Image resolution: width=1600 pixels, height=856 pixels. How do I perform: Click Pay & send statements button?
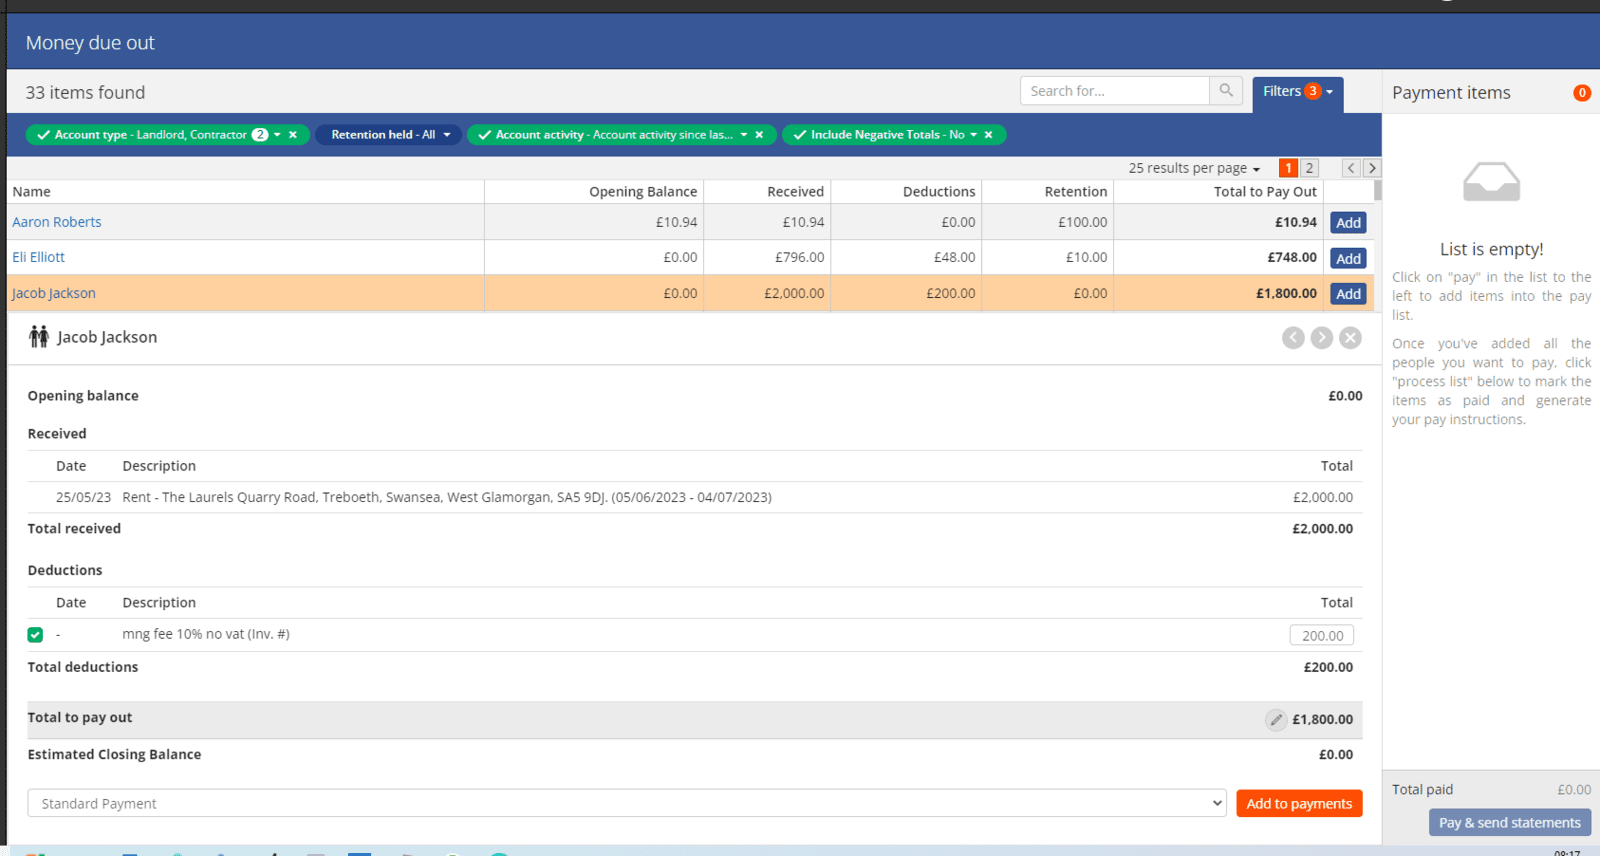(1509, 823)
